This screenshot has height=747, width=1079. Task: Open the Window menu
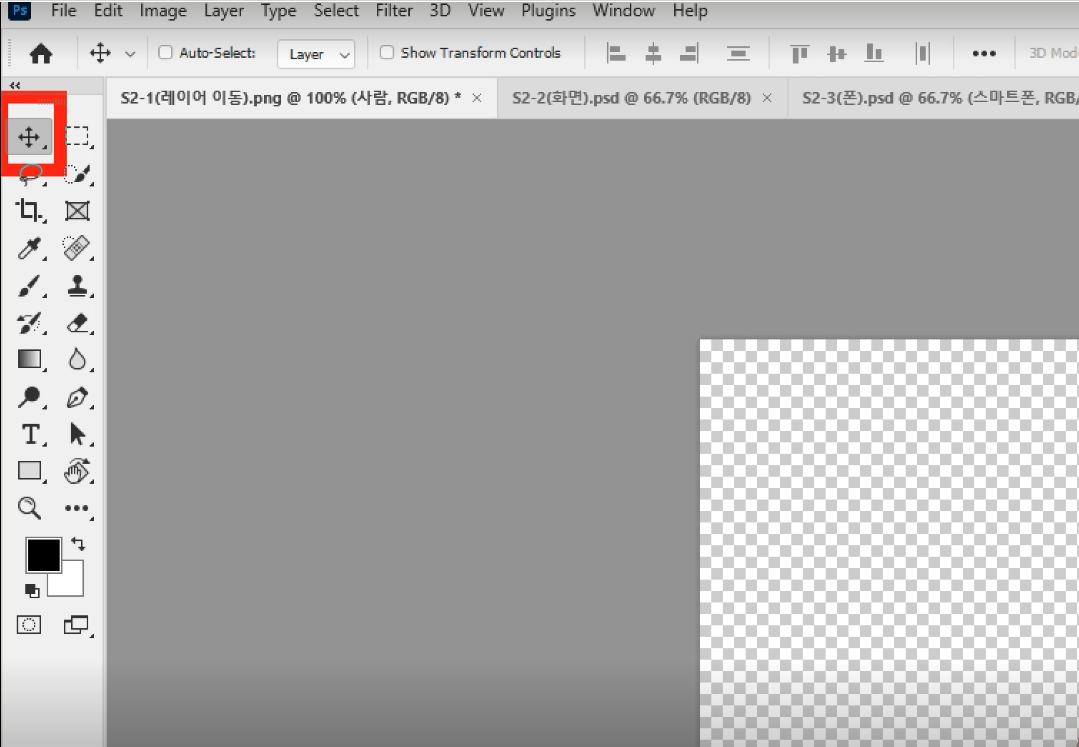point(623,11)
